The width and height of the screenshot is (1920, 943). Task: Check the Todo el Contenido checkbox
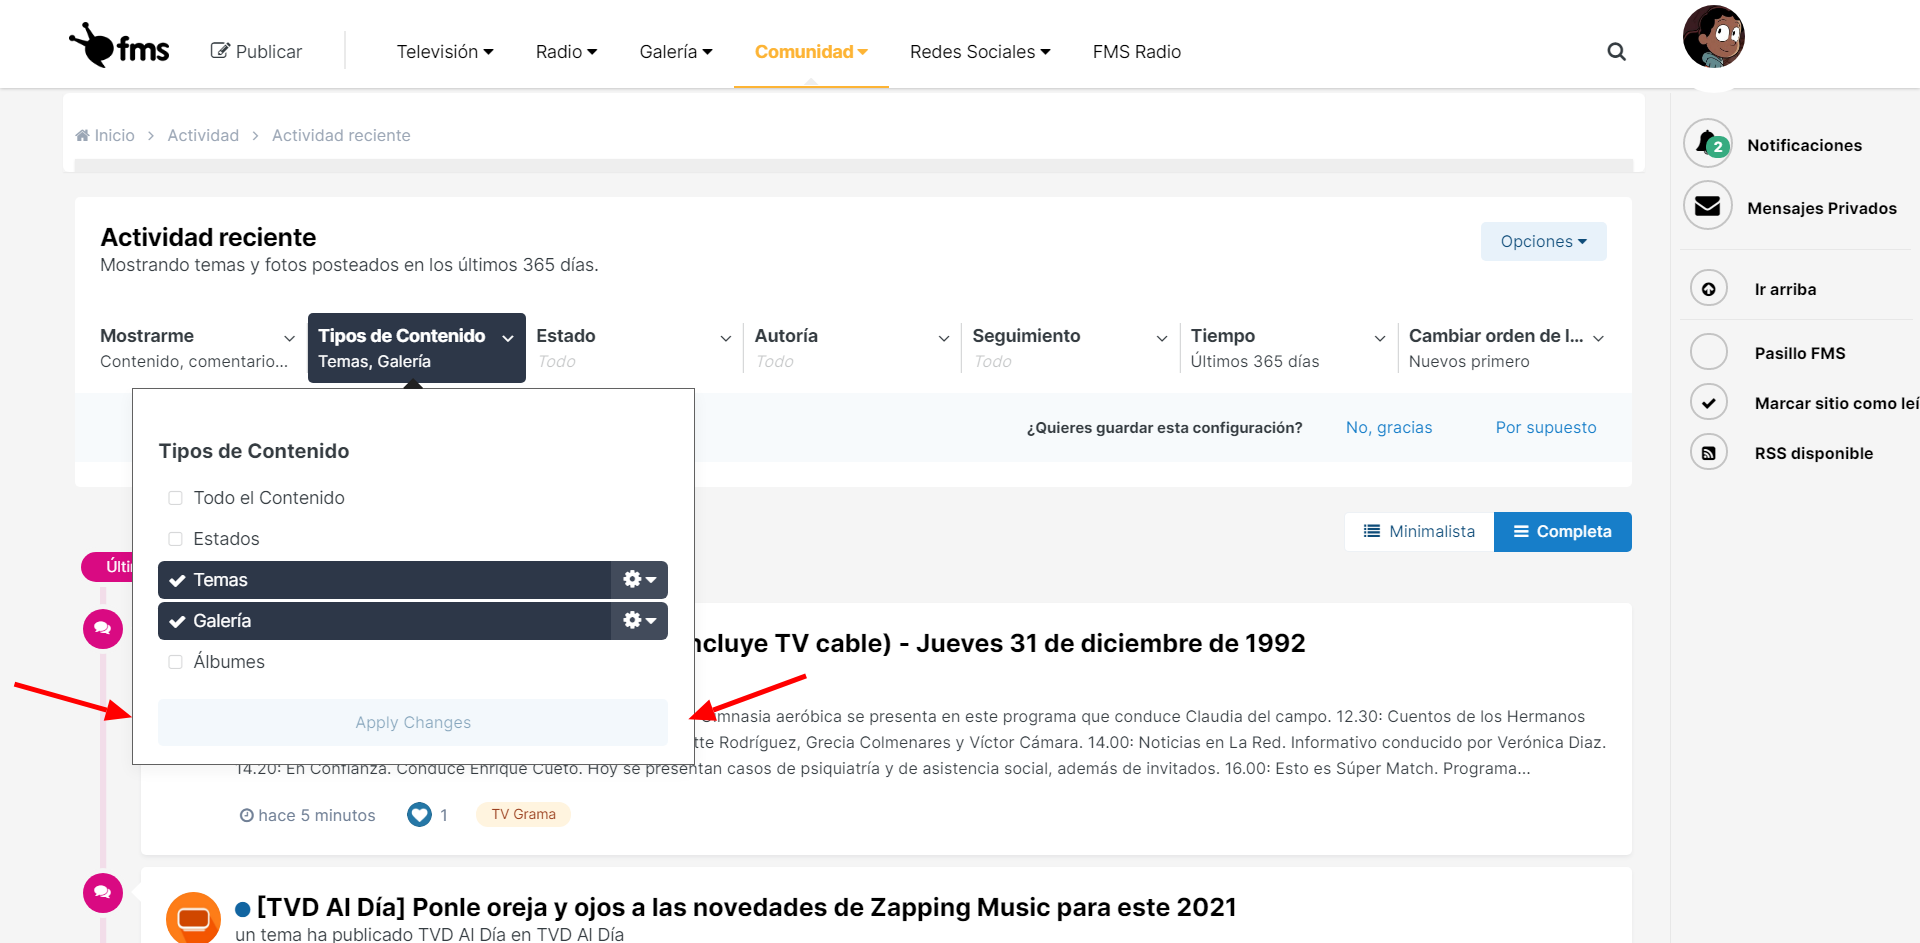click(176, 498)
